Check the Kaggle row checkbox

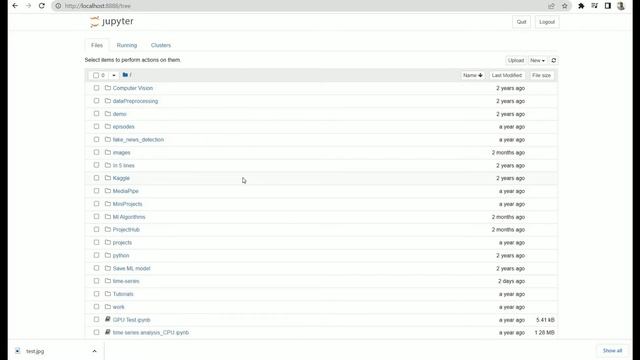(x=96, y=178)
